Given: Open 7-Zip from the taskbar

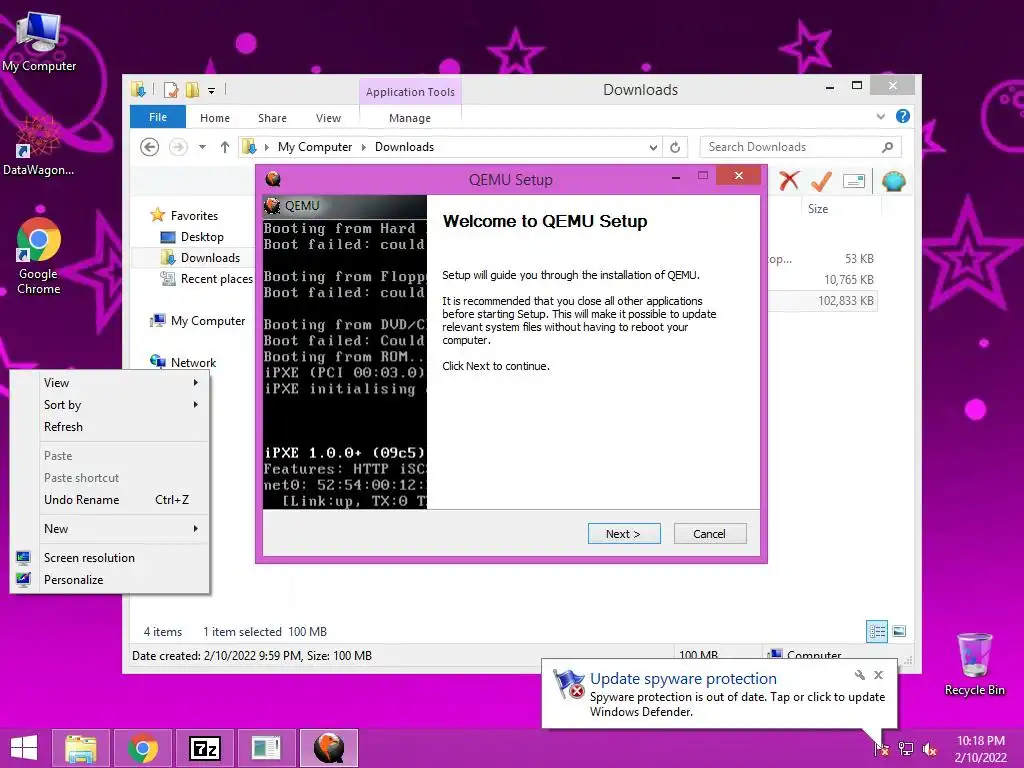Looking at the screenshot, I should pos(204,748).
